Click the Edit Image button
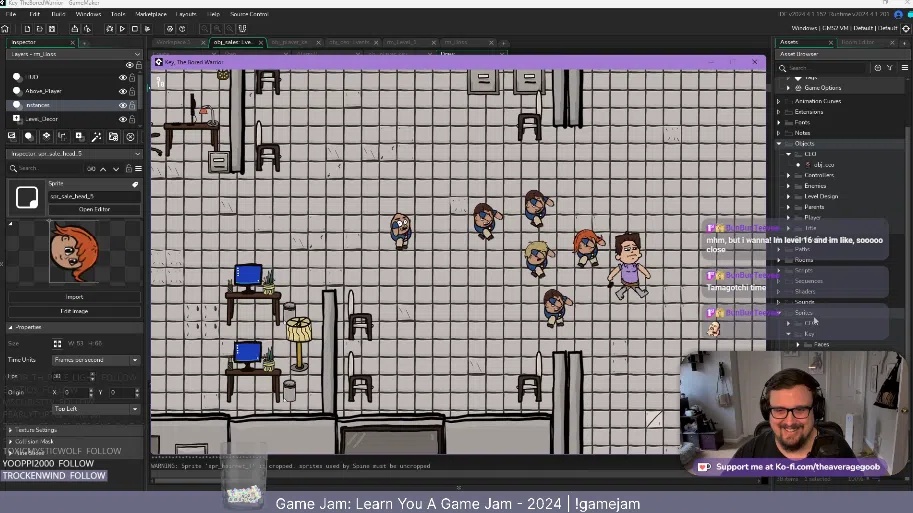This screenshot has width=913, height=513. pyautogui.click(x=74, y=311)
